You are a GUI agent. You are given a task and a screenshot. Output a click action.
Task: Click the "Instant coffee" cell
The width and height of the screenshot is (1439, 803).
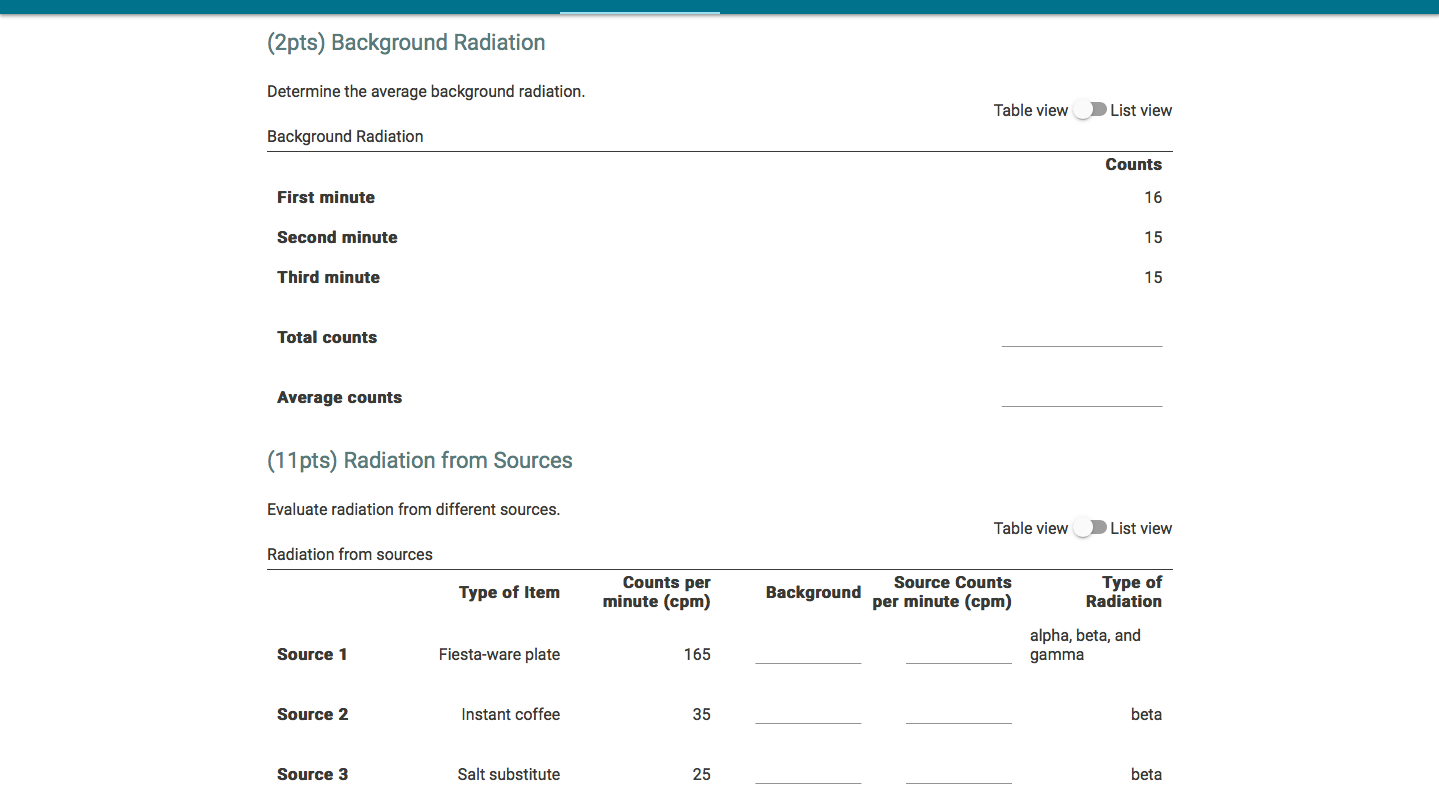510,714
